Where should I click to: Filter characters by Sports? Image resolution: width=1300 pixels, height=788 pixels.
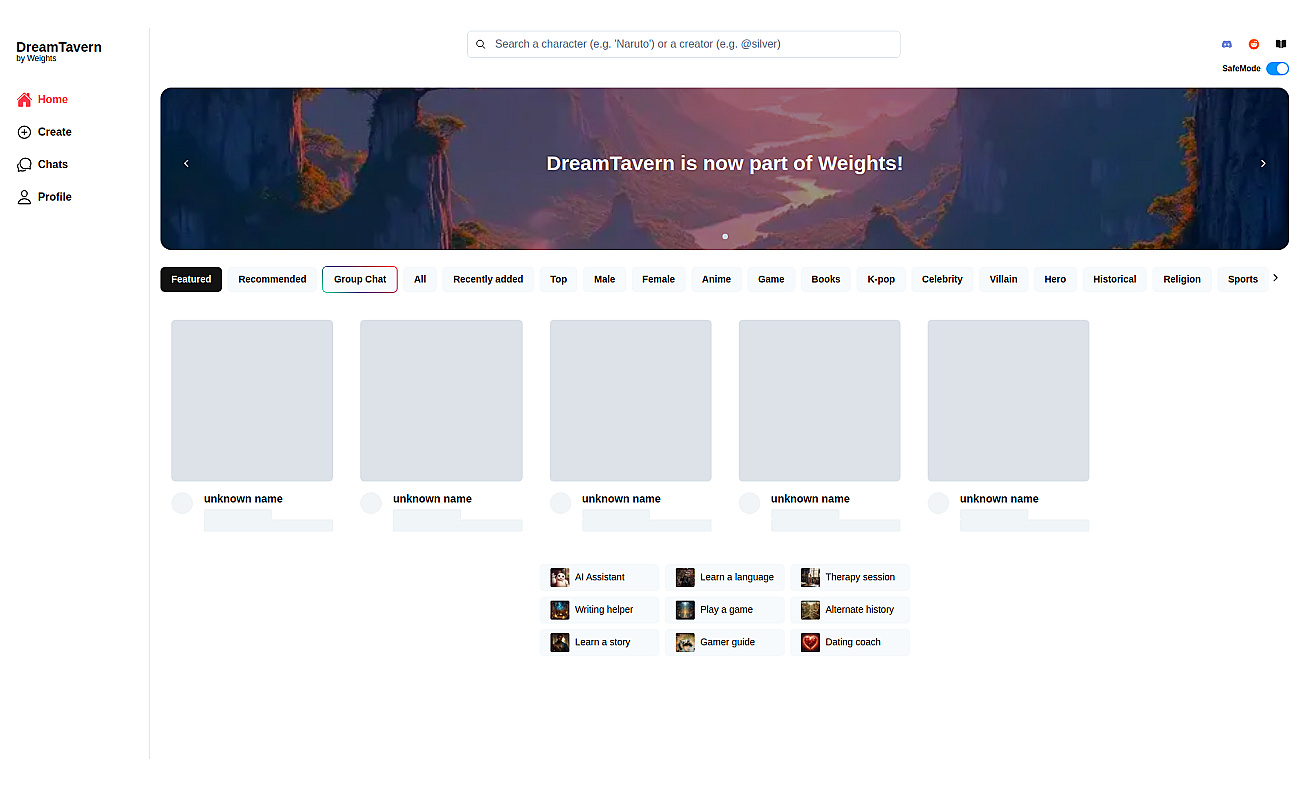tap(1243, 280)
